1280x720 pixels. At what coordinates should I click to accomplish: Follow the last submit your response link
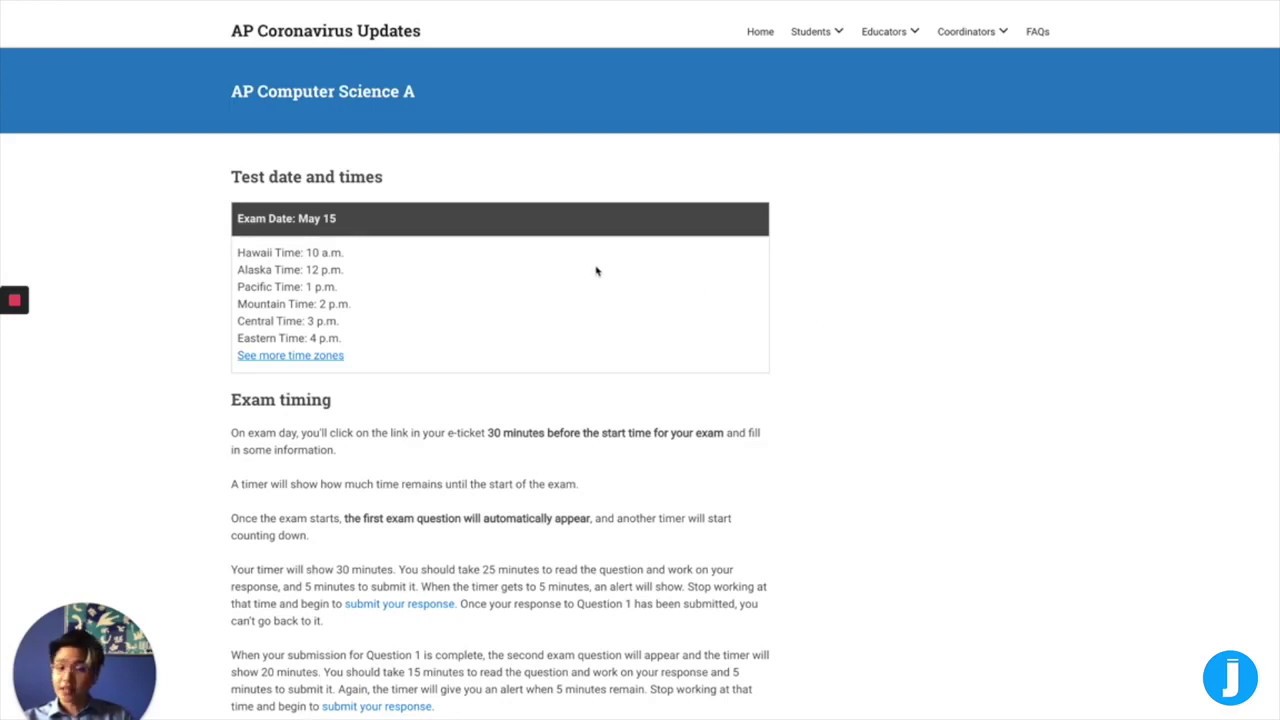(376, 706)
